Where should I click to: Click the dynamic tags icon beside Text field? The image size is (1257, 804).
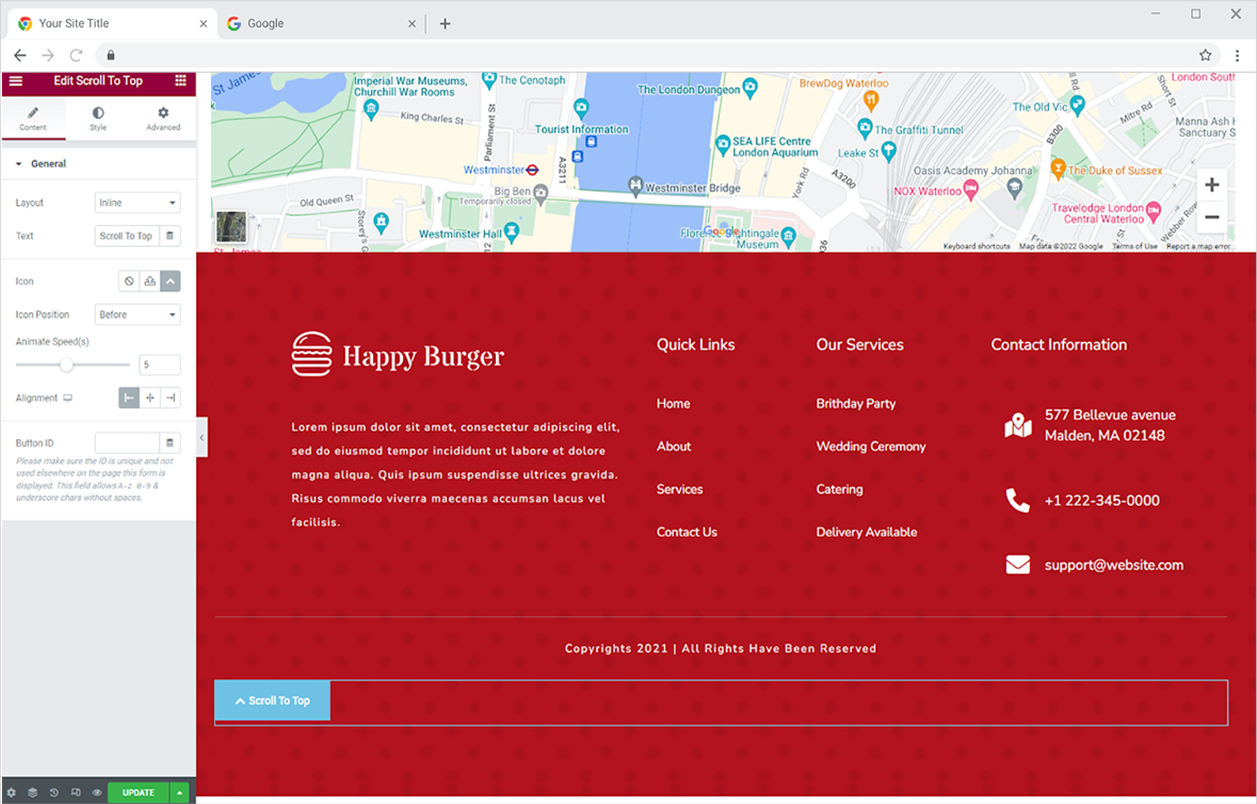(x=170, y=236)
